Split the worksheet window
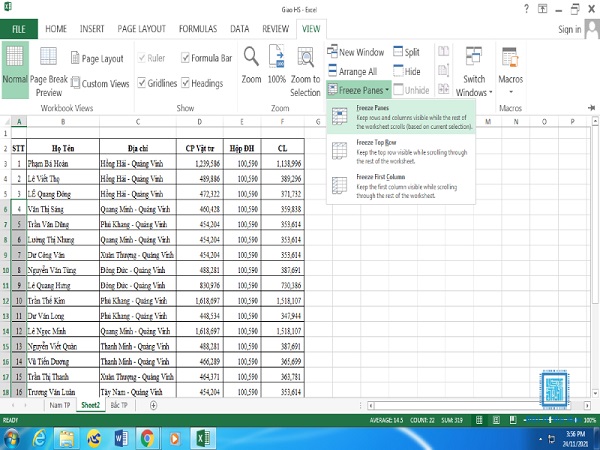This screenshot has width=600, height=450. (x=406, y=52)
